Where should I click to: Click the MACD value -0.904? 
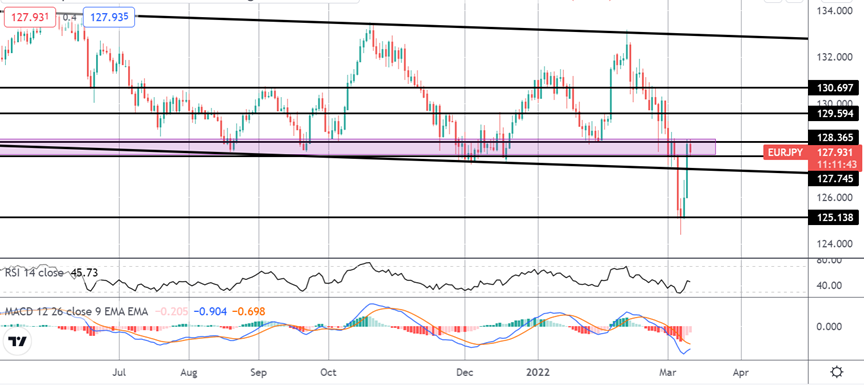tap(209, 312)
